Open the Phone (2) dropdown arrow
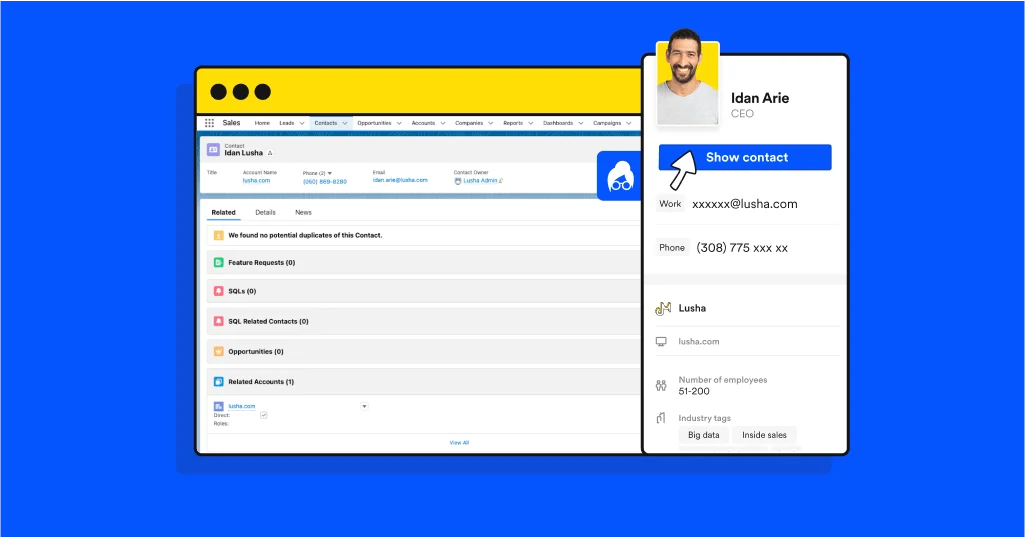 coord(329,173)
